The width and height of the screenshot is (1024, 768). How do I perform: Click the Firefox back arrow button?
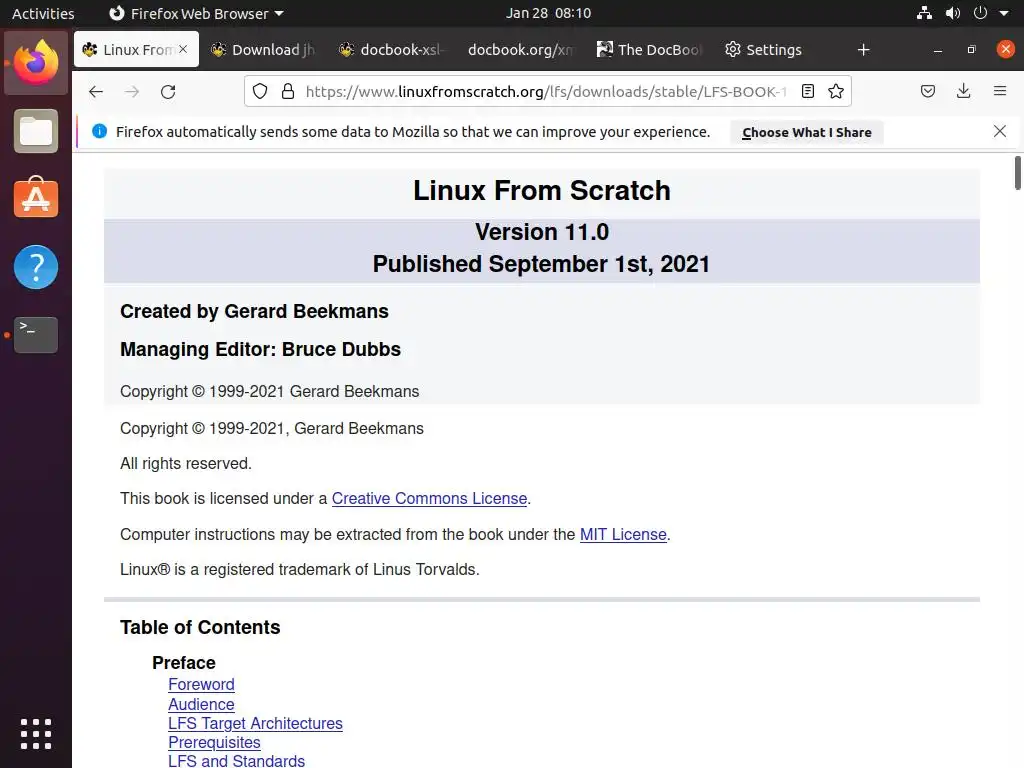coord(96,91)
